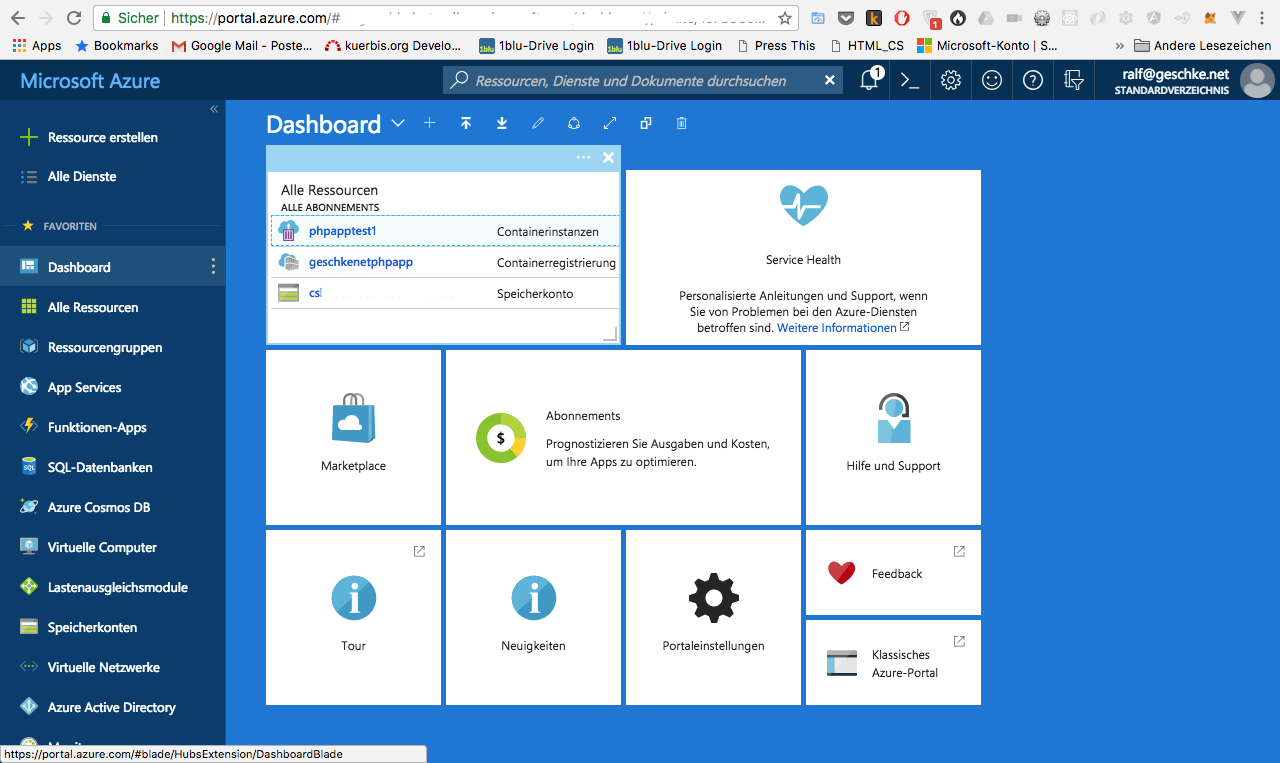Open Speicherkonten in sidebar
This screenshot has height=763, width=1280.
[x=112, y=627]
